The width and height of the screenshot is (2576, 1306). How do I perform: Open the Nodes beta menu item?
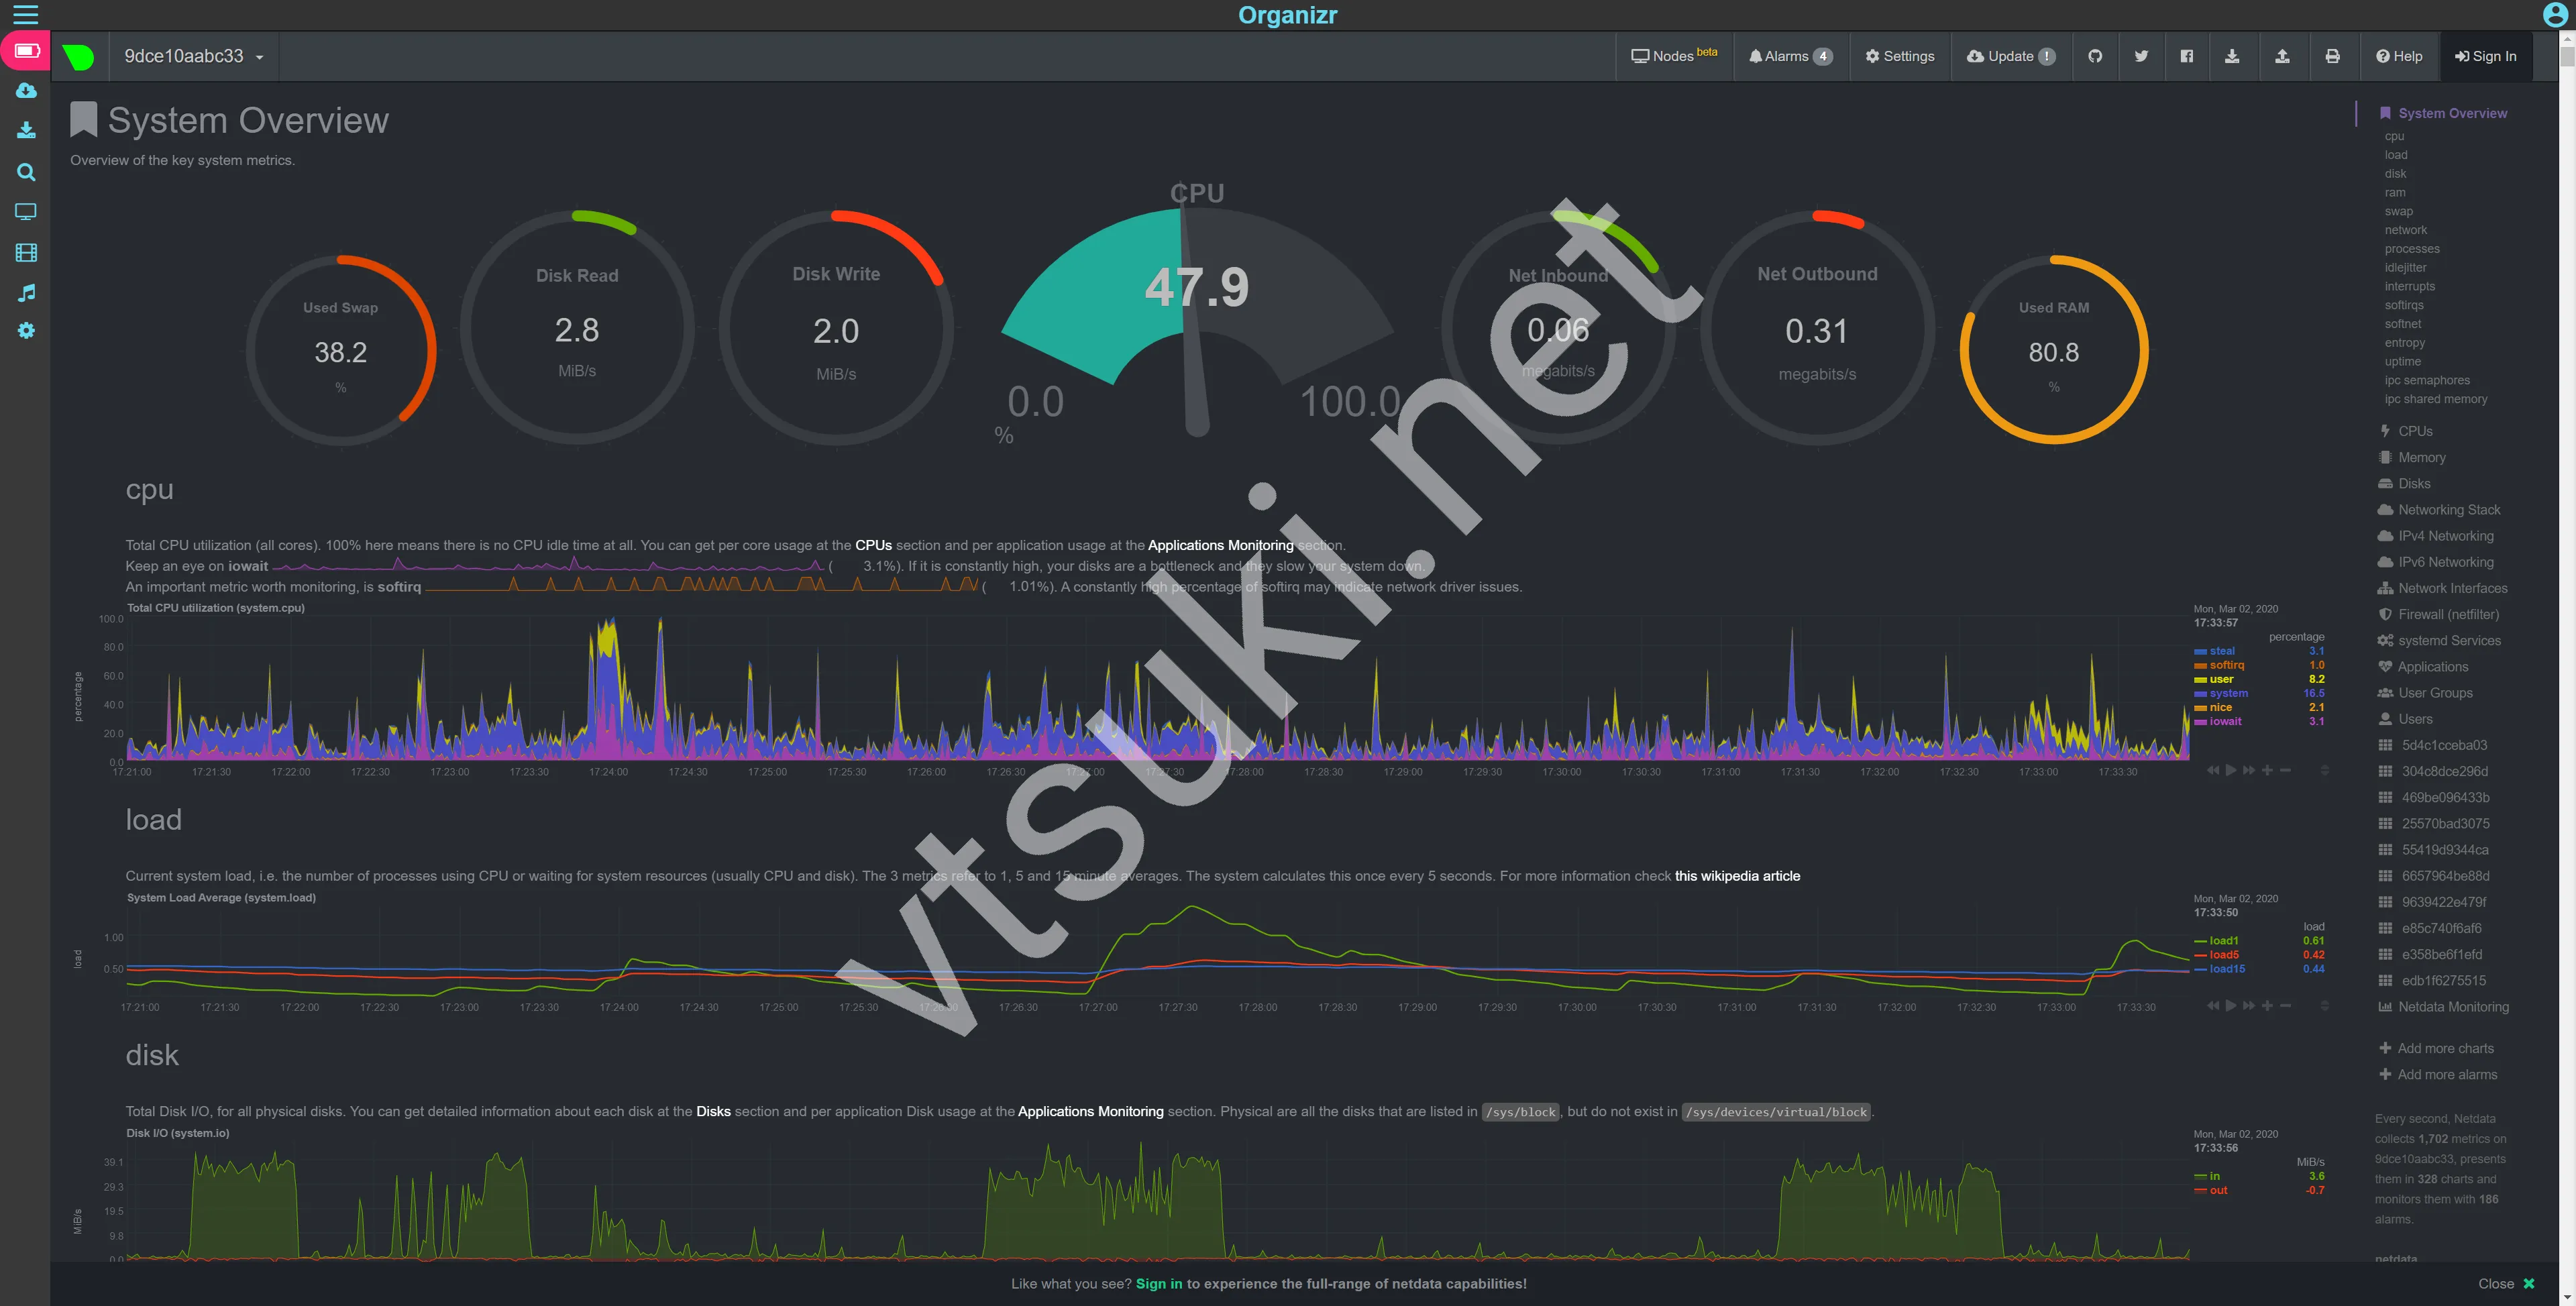pos(1674,56)
